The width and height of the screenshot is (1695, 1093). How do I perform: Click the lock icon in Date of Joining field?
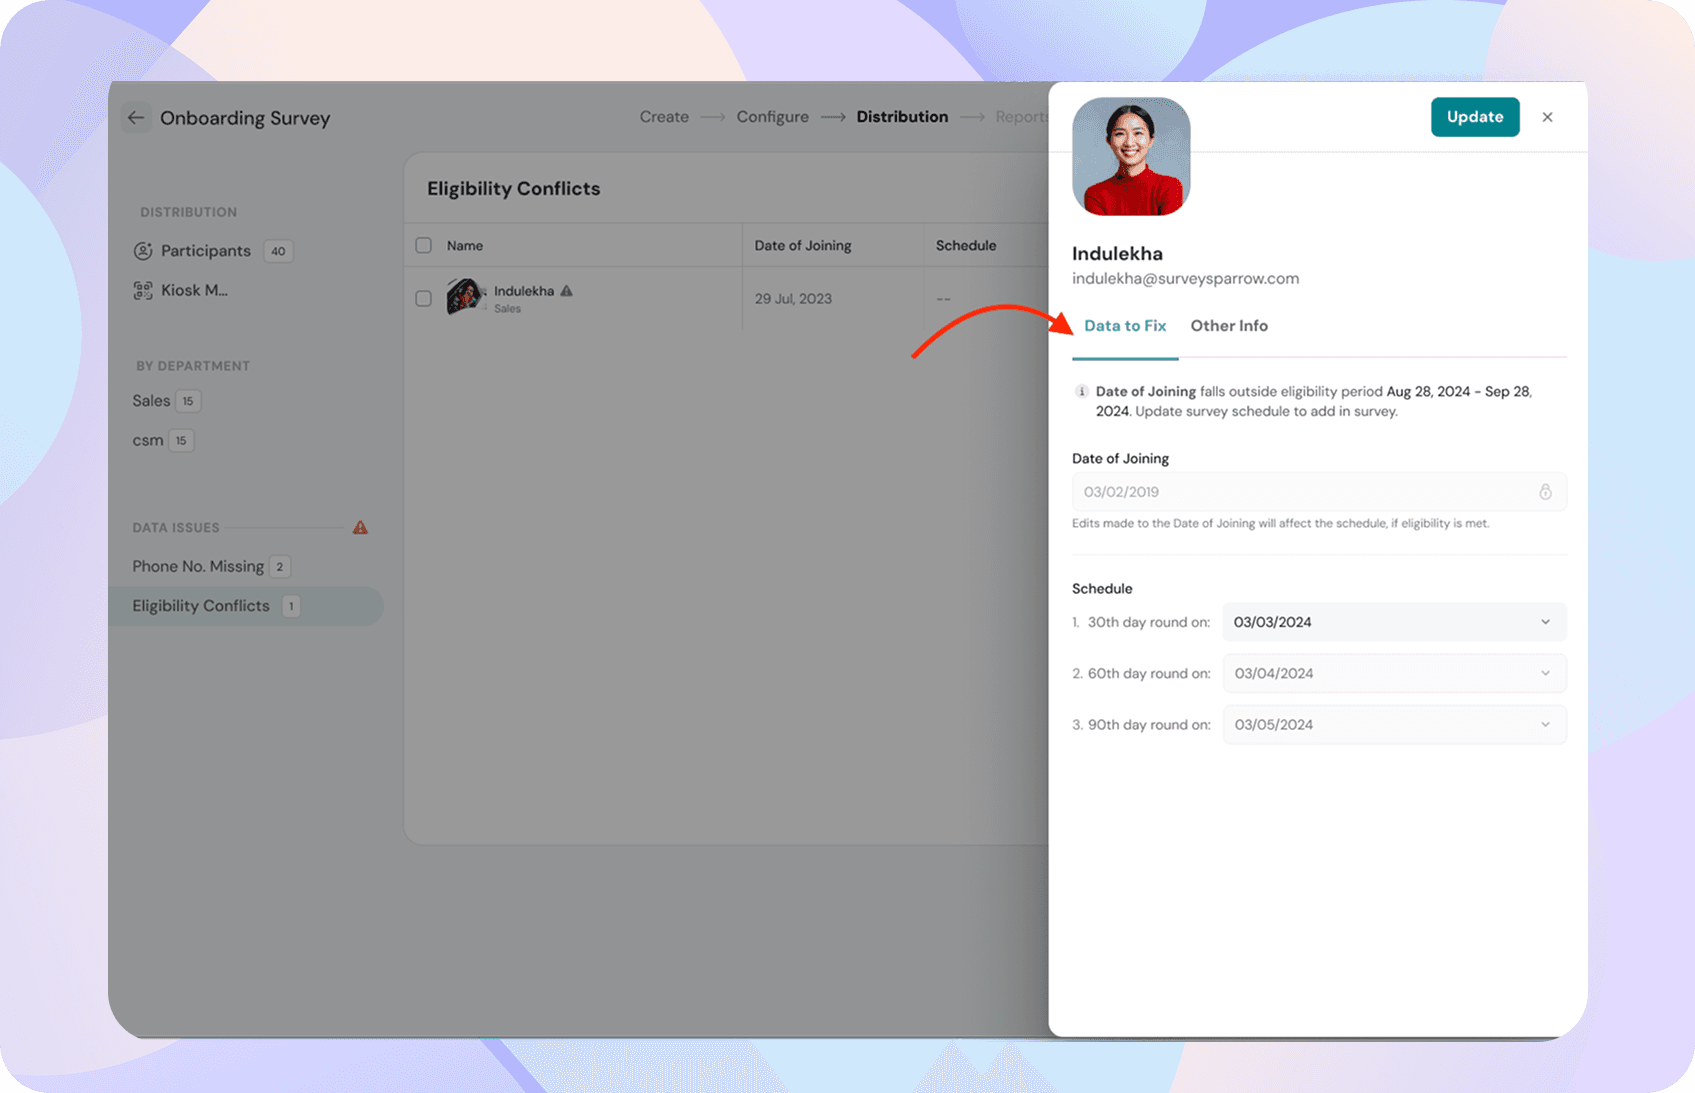click(x=1545, y=492)
